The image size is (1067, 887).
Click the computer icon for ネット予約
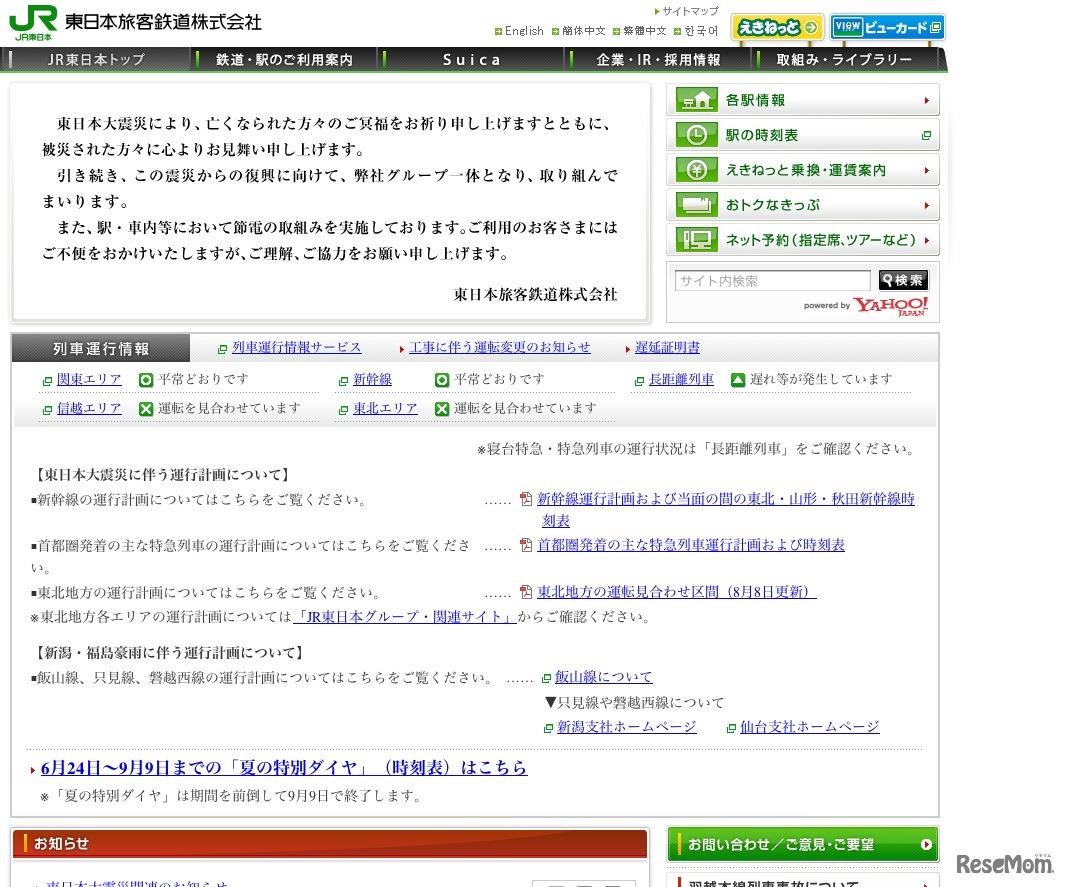[696, 240]
